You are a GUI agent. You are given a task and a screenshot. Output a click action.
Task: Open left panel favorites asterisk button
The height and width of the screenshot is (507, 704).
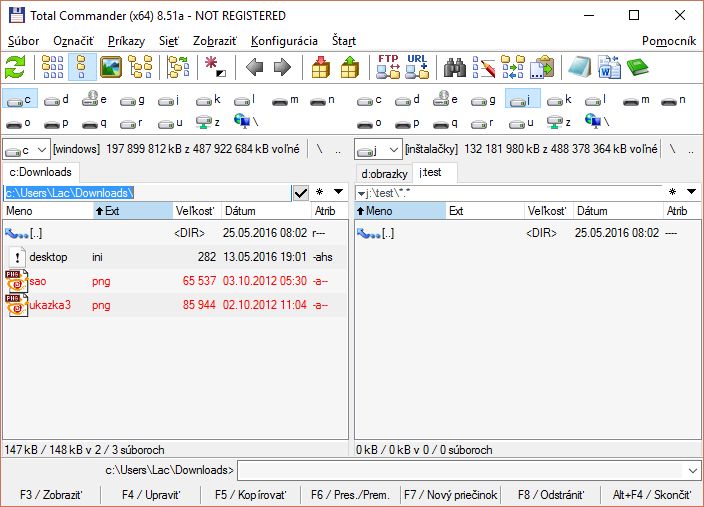(x=320, y=192)
